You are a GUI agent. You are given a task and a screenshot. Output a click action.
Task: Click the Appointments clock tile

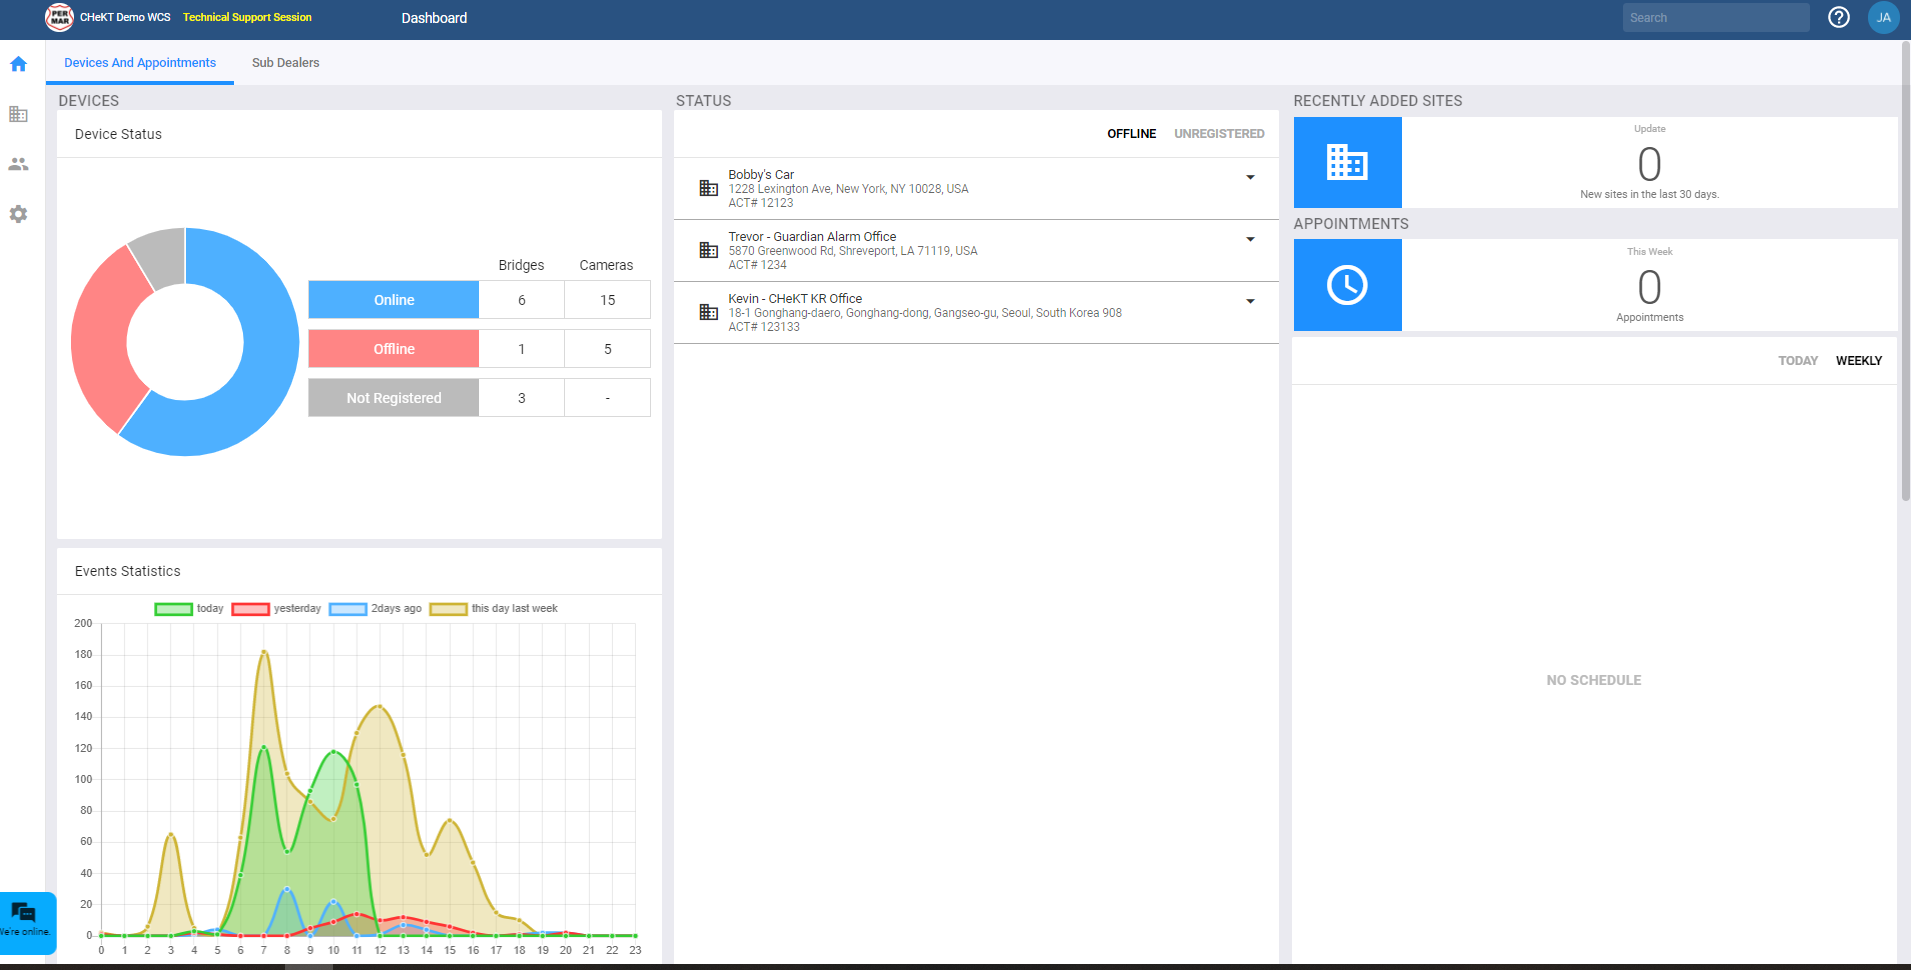click(1347, 285)
